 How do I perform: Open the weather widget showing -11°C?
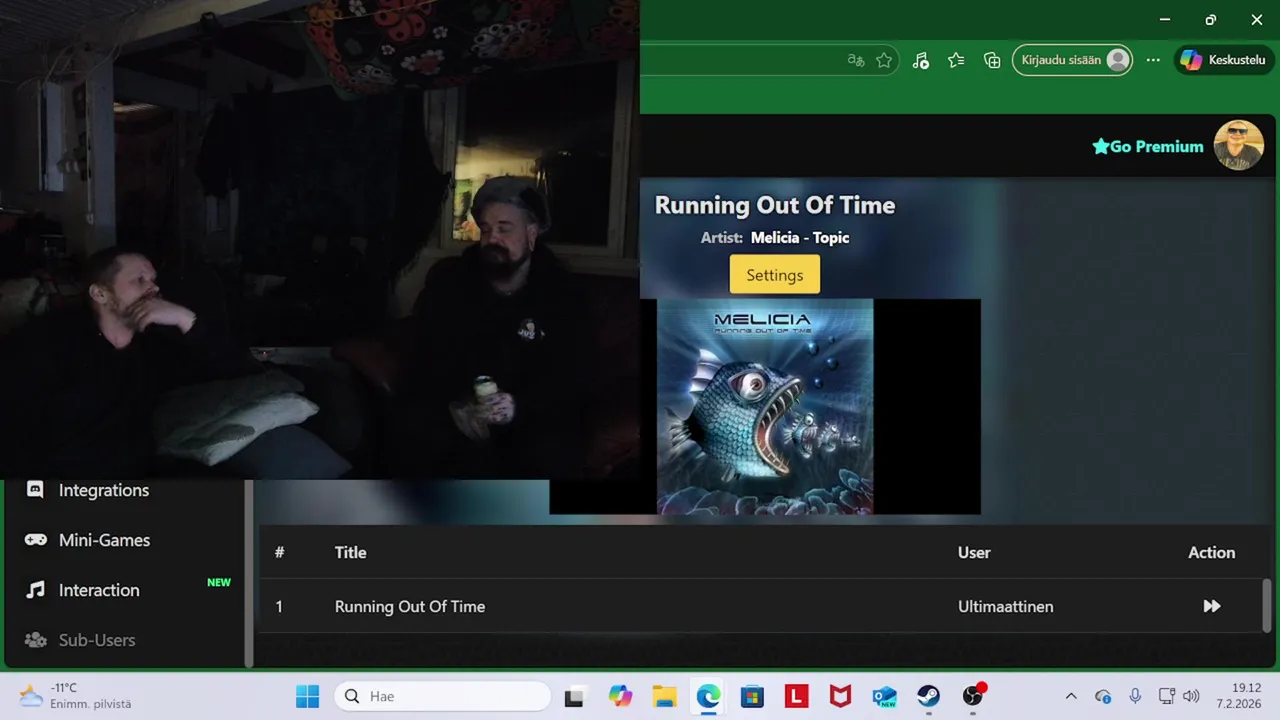pyautogui.click(x=76, y=696)
